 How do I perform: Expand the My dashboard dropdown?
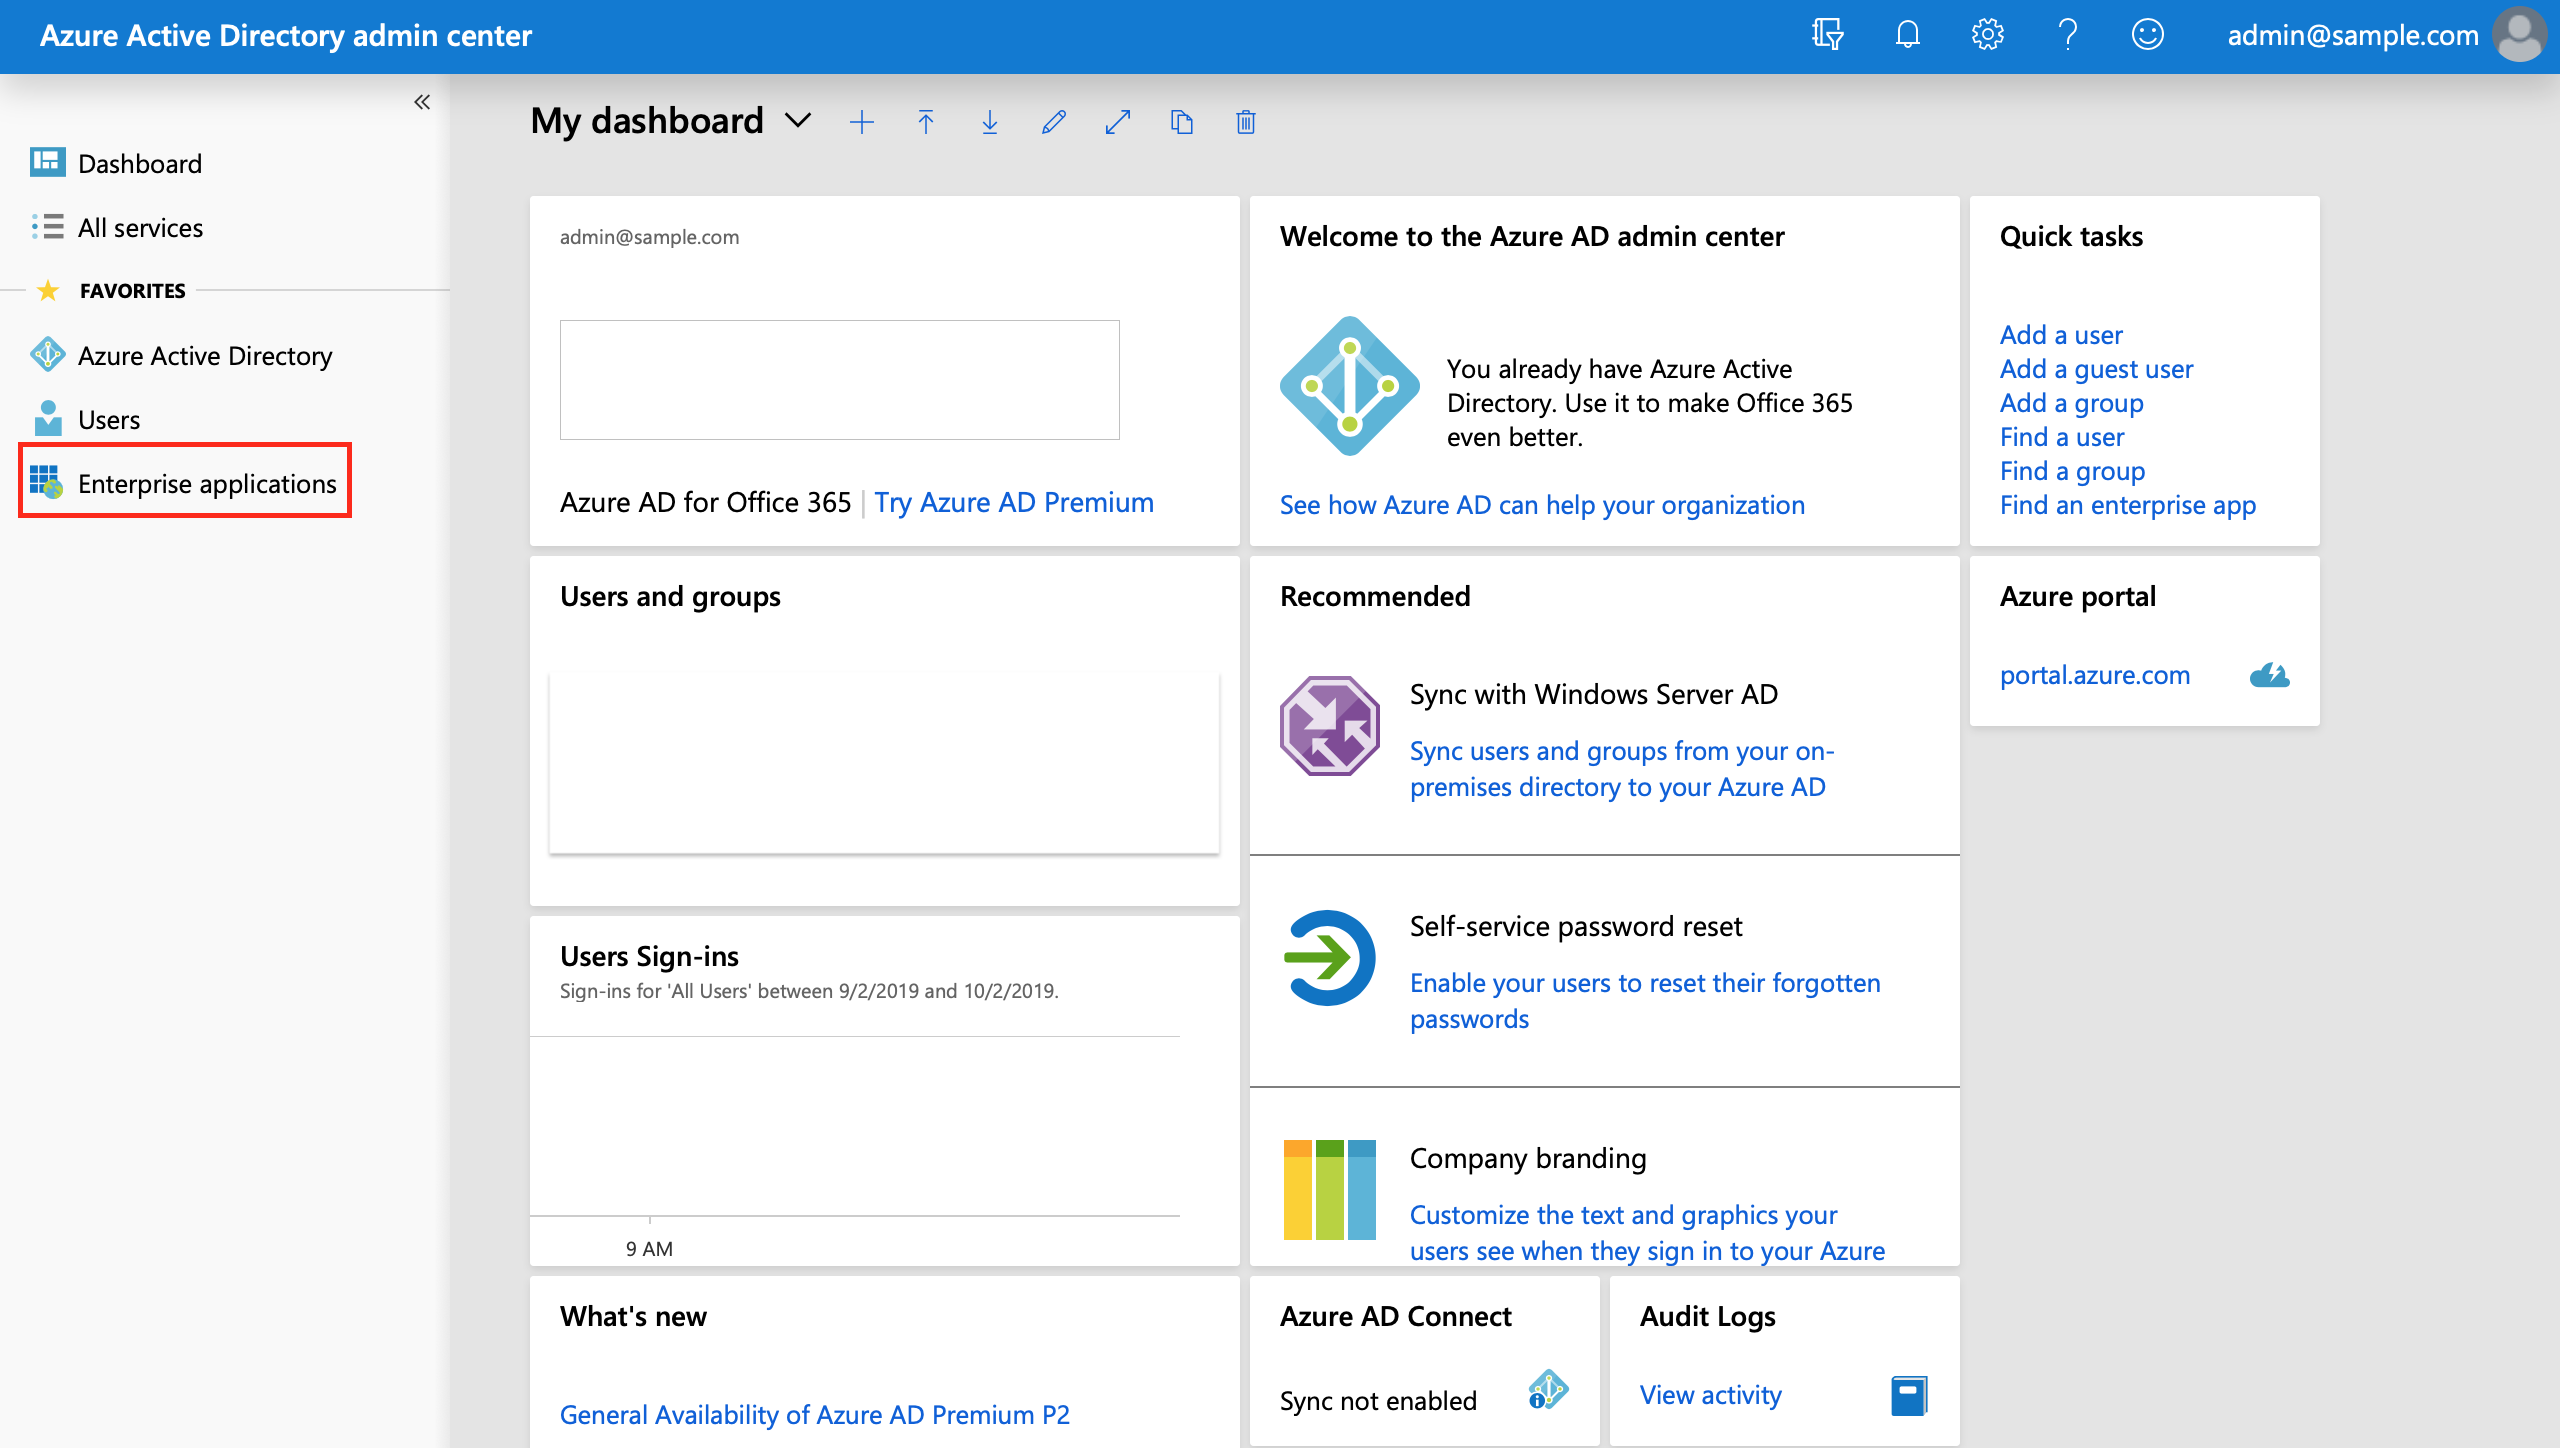[798, 121]
